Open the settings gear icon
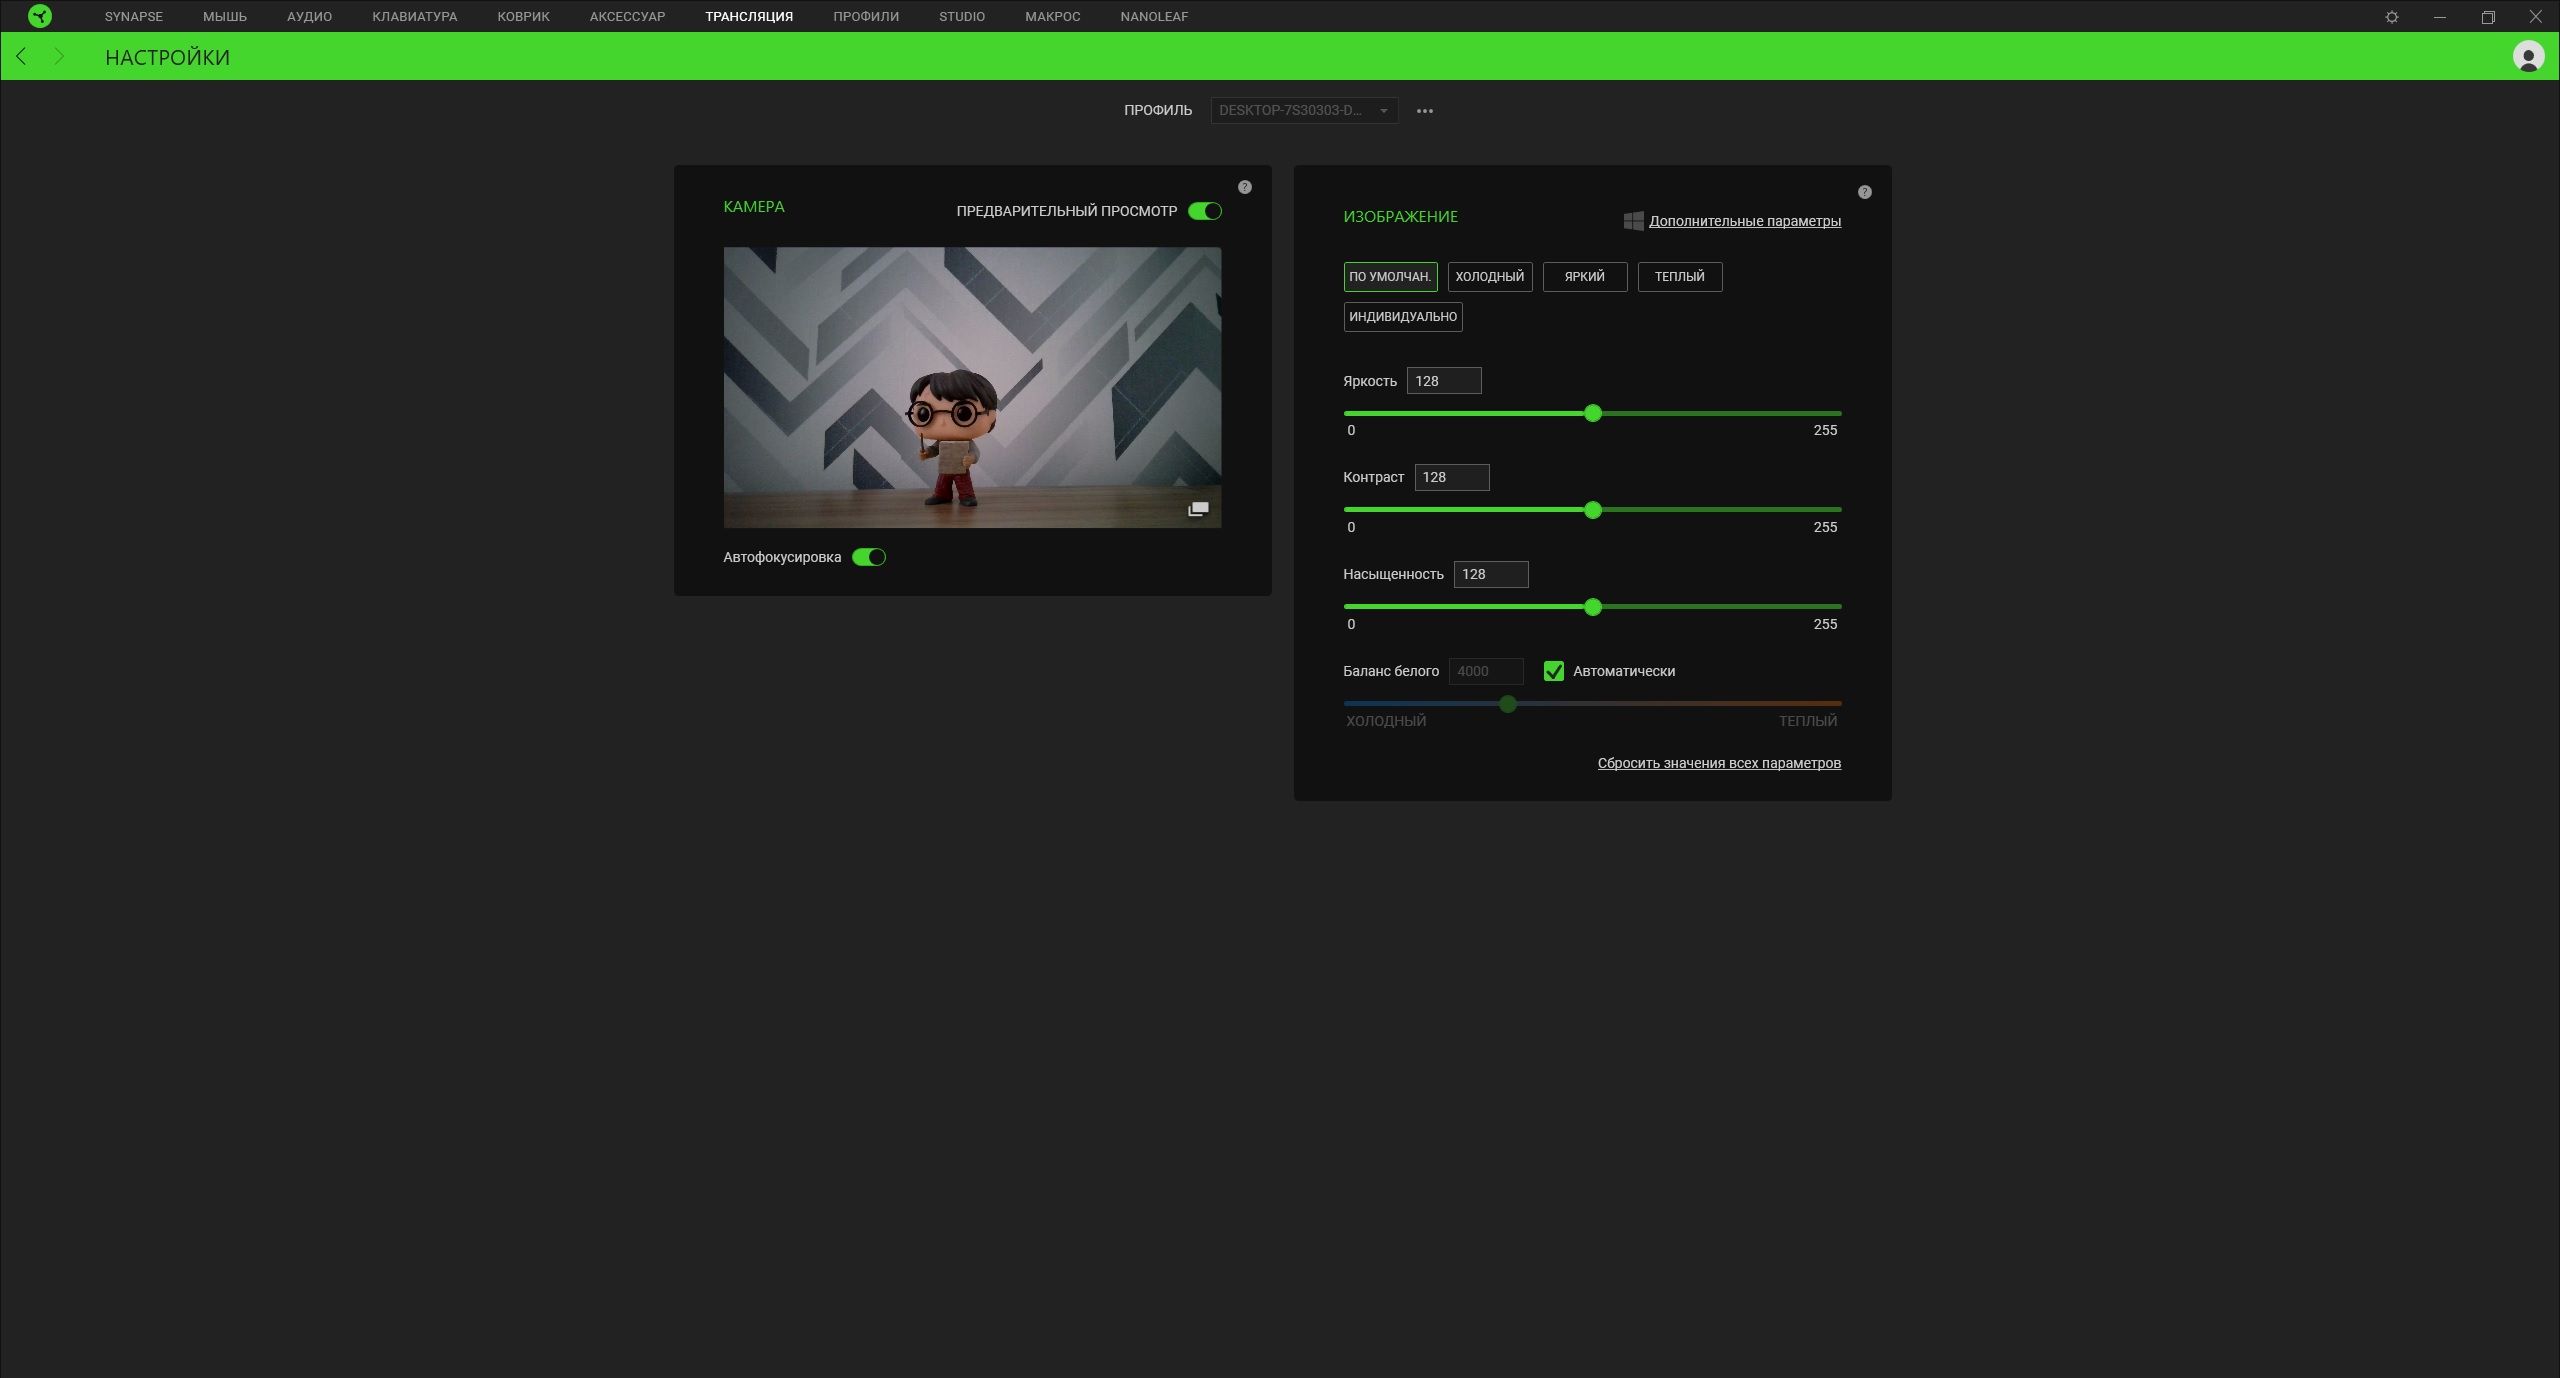Viewport: 2560px width, 1378px height. tap(2392, 17)
